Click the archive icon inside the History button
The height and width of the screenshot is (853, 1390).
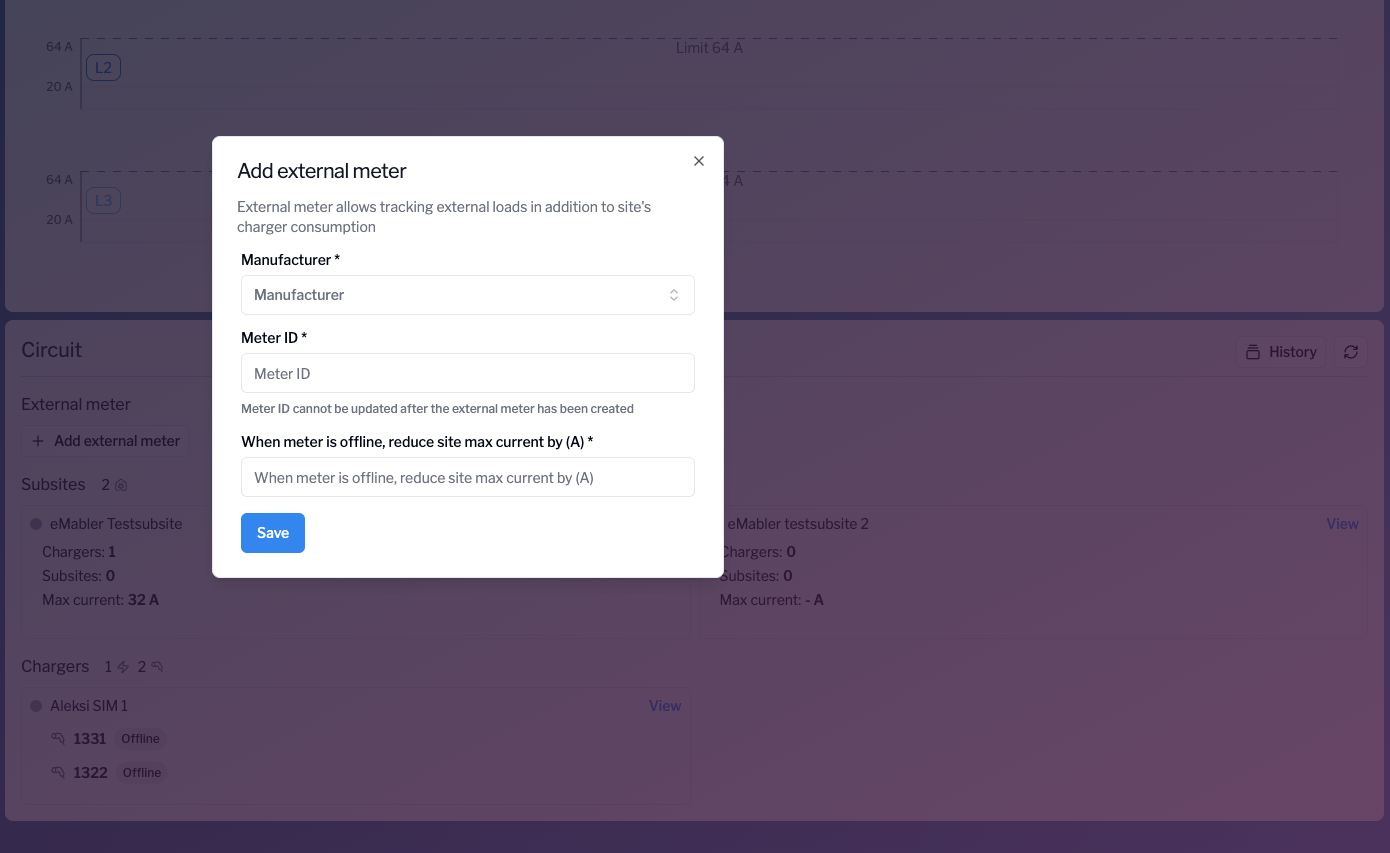click(1255, 351)
